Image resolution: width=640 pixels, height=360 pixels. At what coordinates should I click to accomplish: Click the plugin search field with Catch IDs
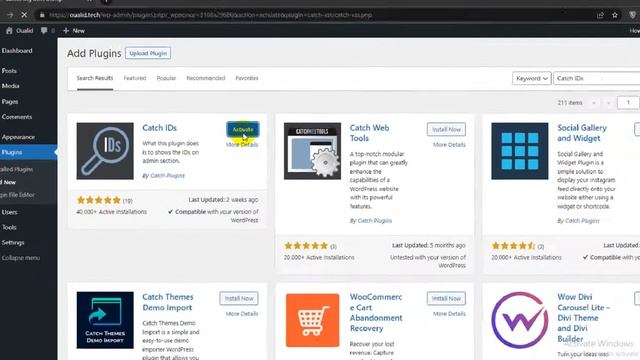click(596, 78)
